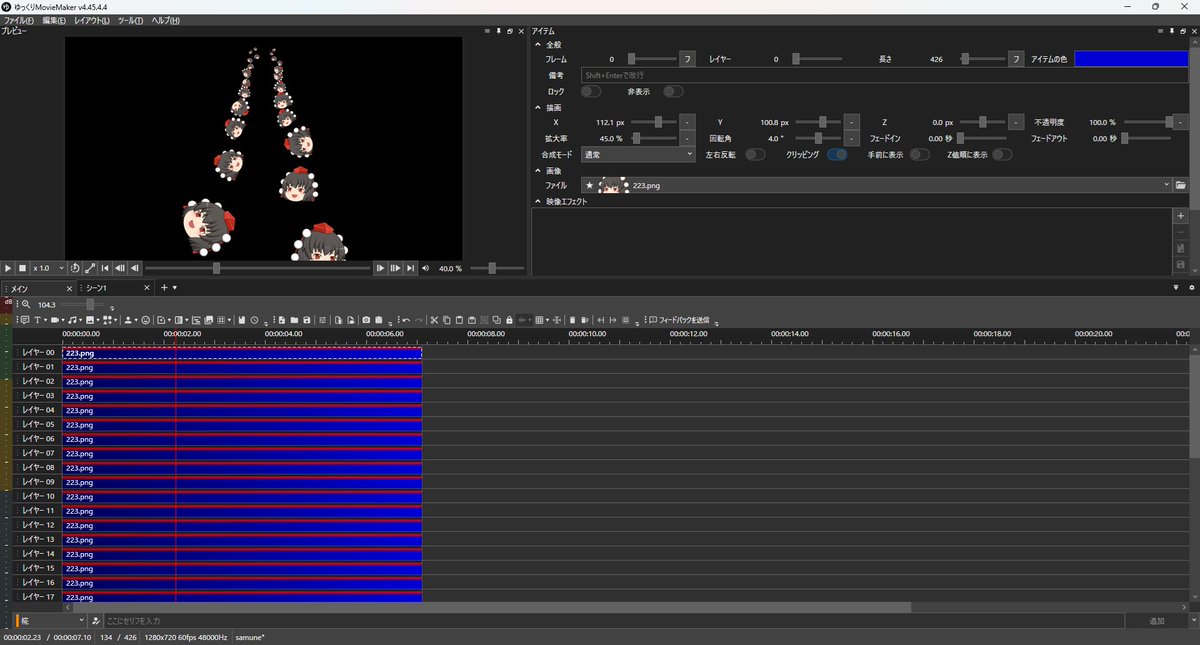Click the Stop button in preview

click(22, 268)
